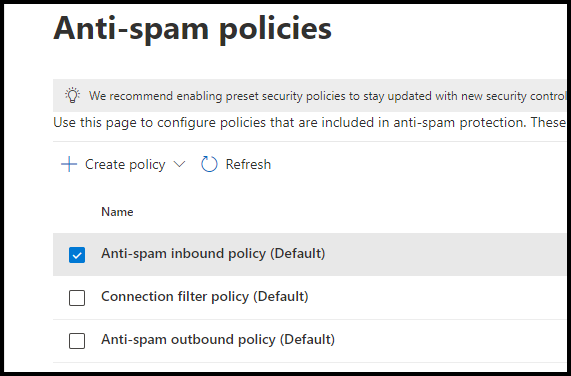Tick the Anti-spam outbound policy checkbox
571x376 pixels.
77,341
